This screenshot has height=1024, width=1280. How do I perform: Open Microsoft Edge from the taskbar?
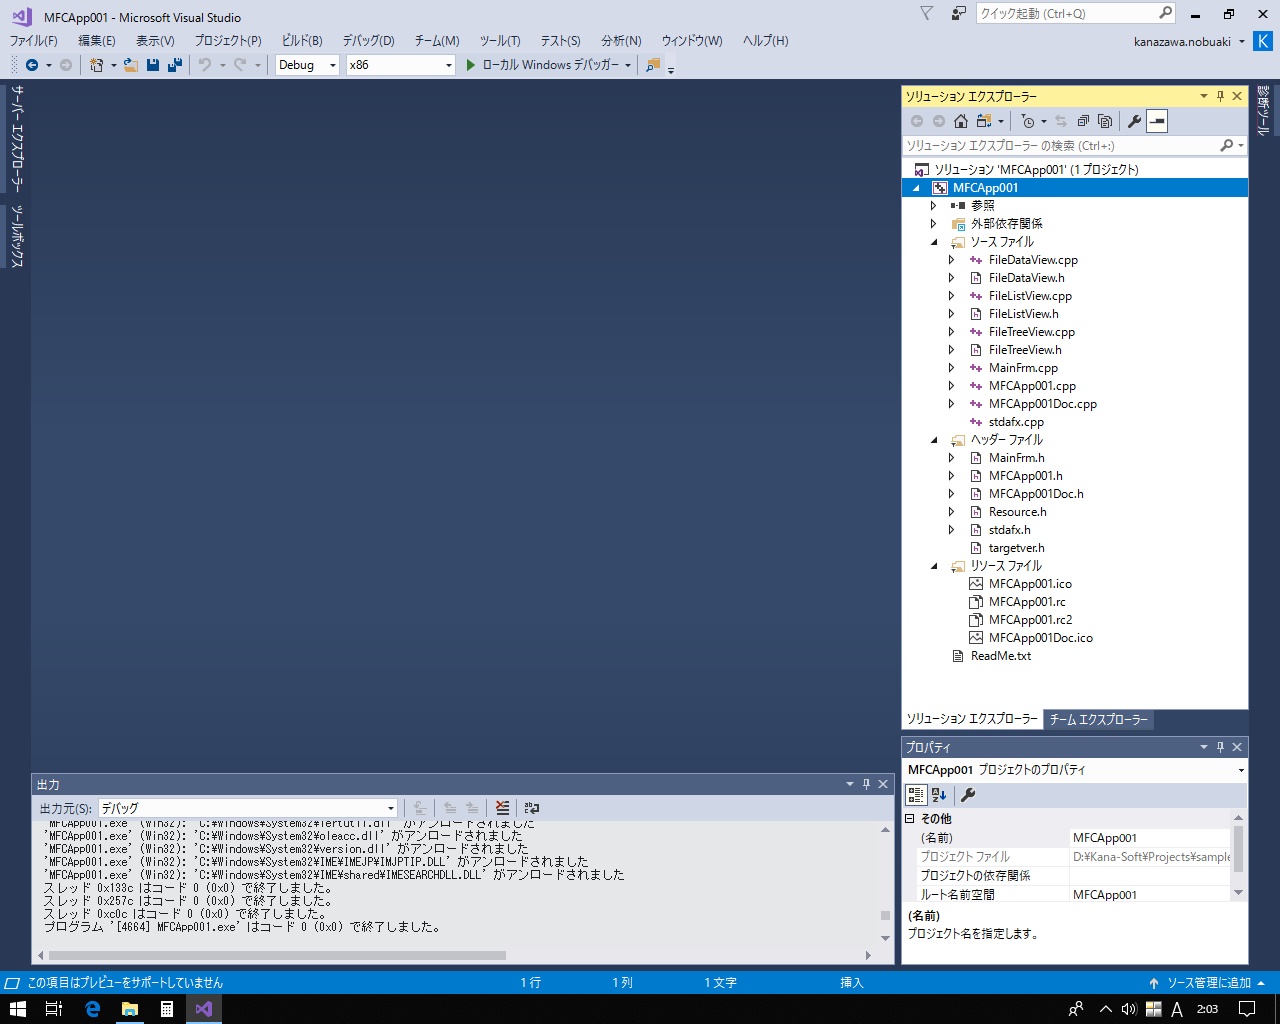pyautogui.click(x=92, y=1009)
